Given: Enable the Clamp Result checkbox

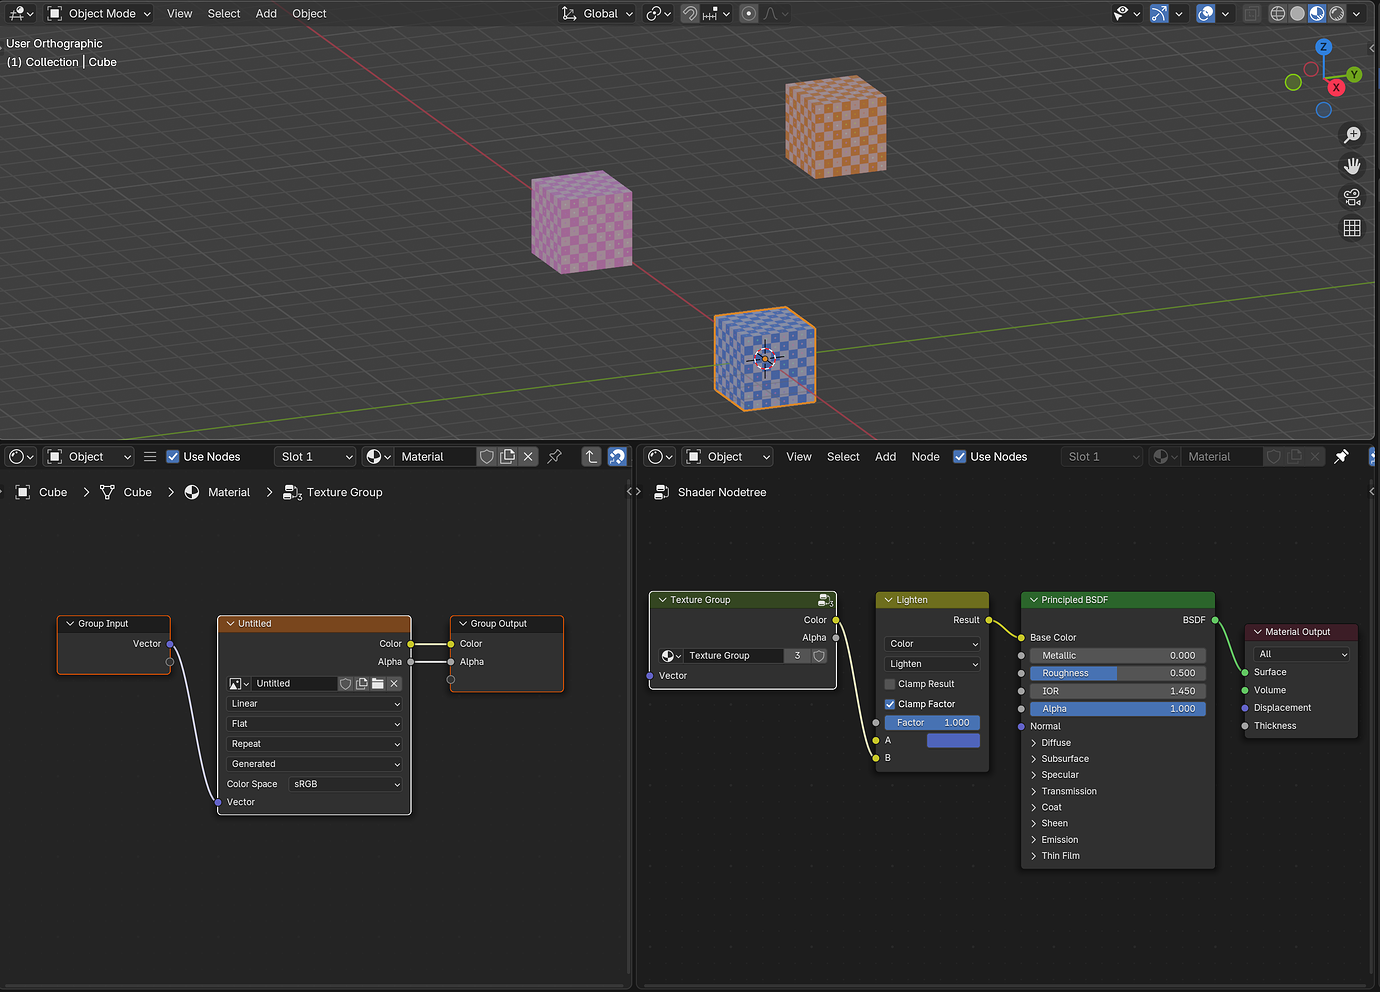Looking at the screenshot, I should coord(890,684).
